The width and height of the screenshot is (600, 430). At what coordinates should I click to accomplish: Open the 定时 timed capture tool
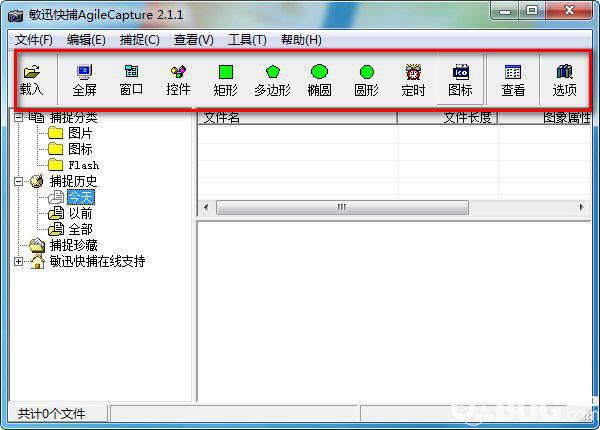tap(413, 80)
